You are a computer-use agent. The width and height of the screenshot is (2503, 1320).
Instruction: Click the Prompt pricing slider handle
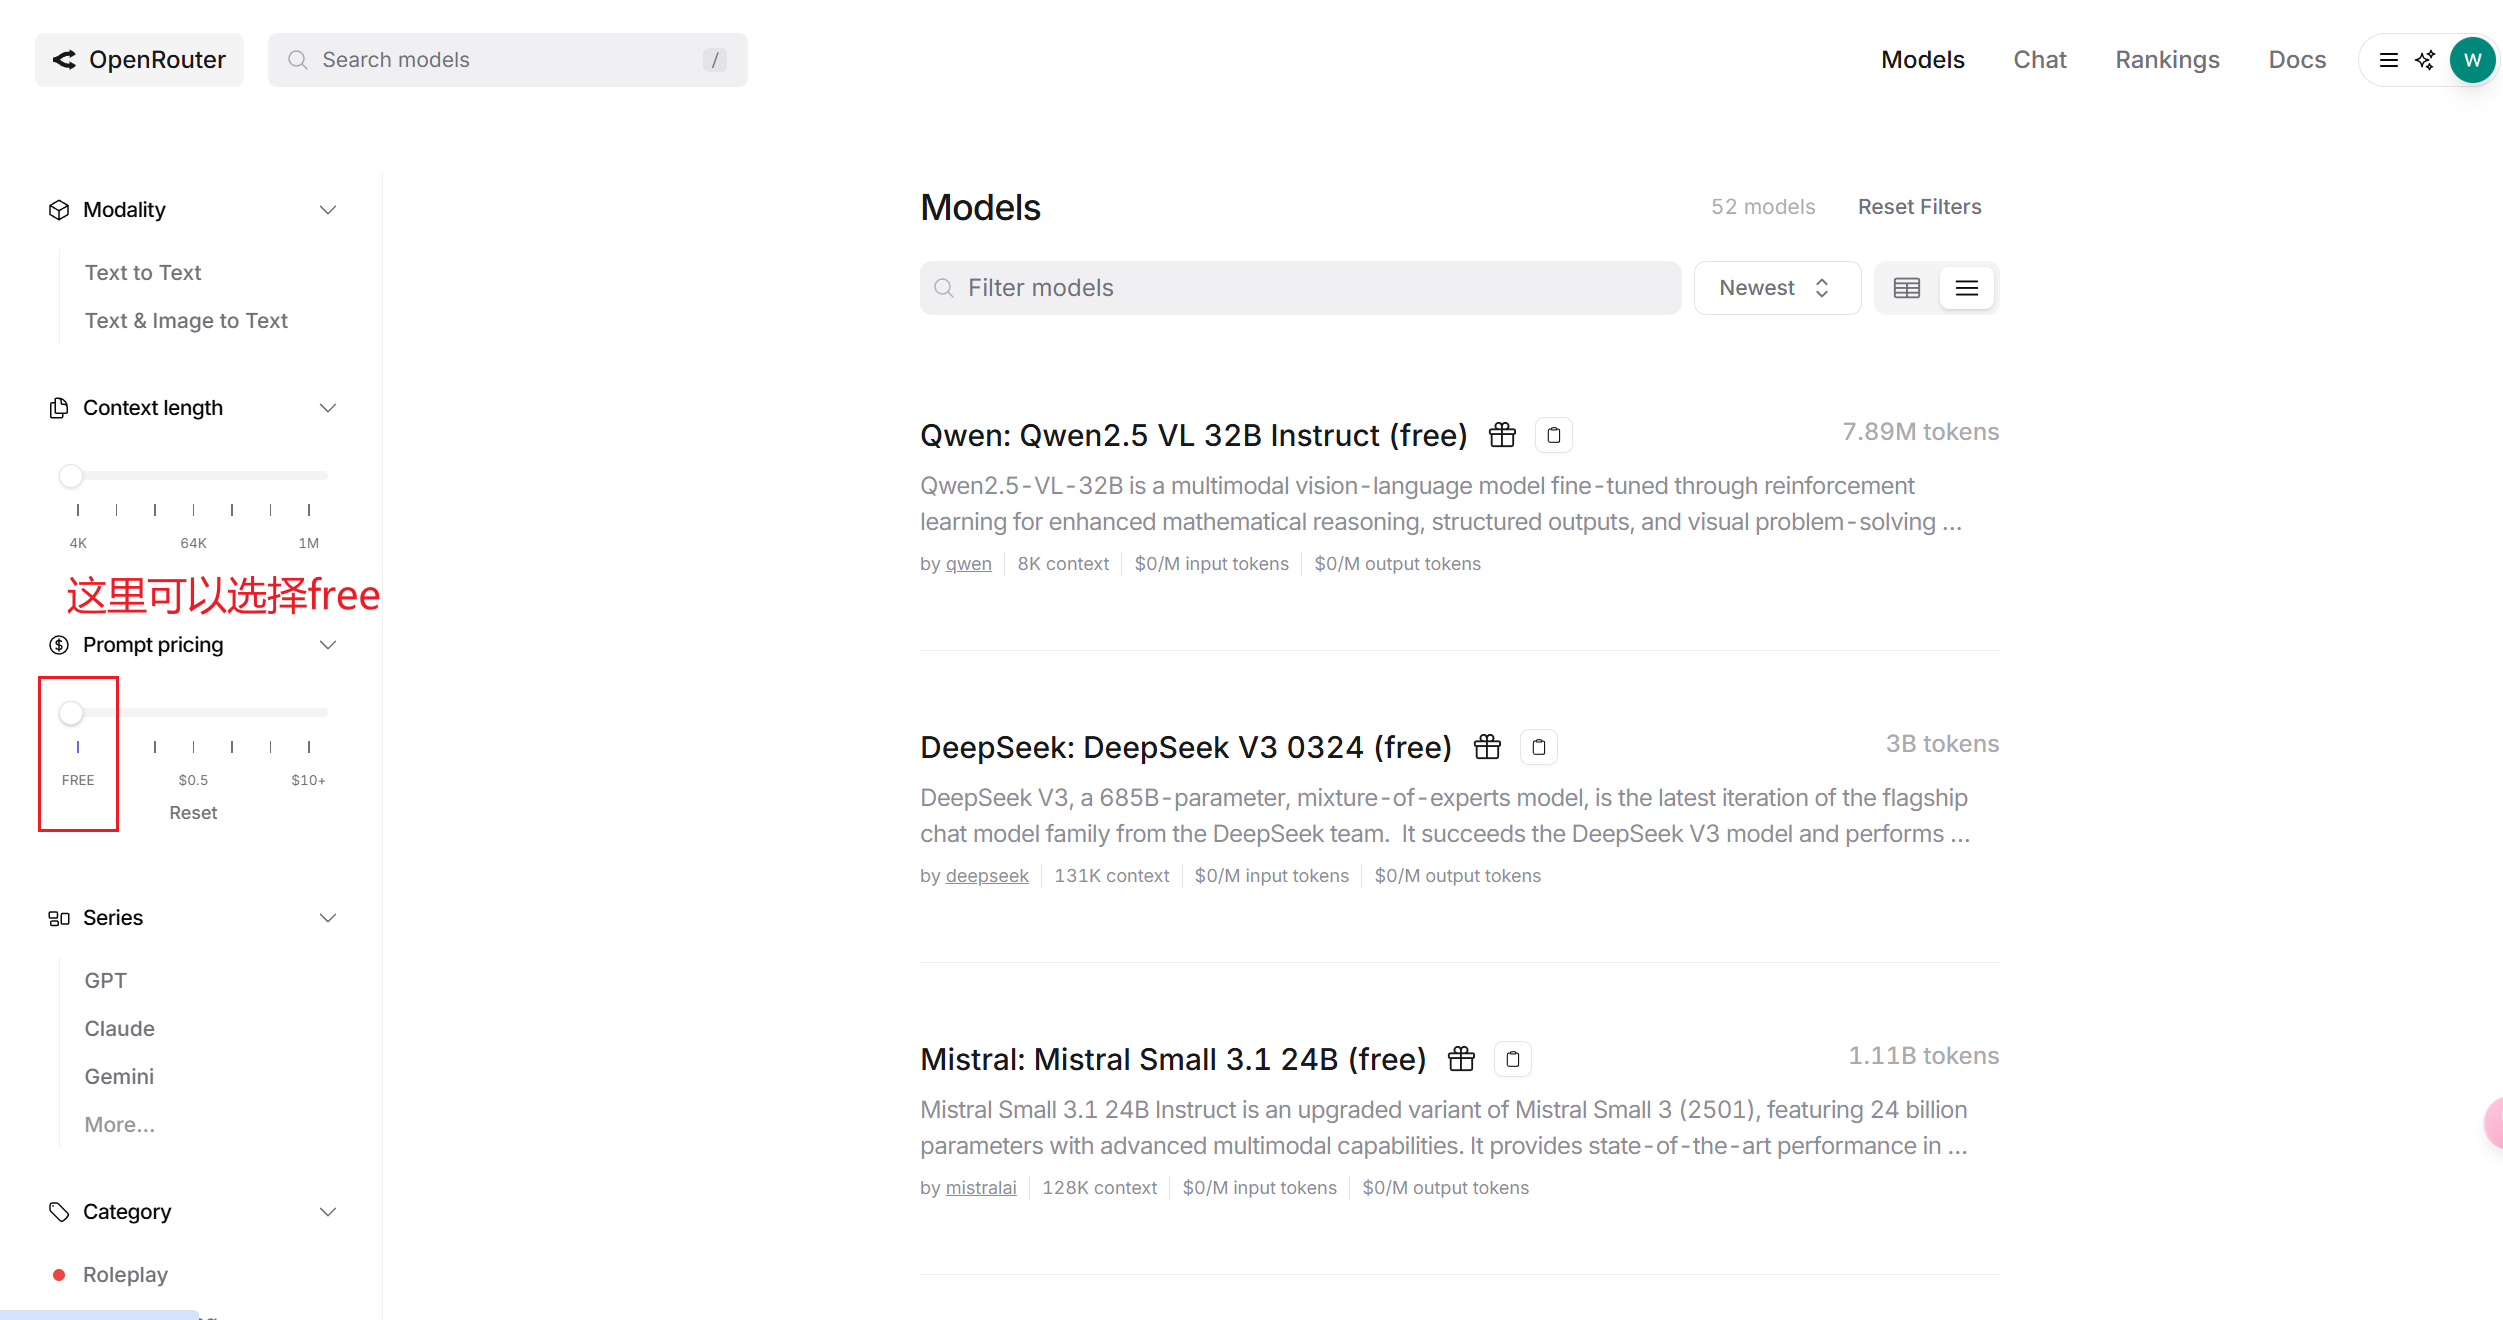(x=71, y=713)
